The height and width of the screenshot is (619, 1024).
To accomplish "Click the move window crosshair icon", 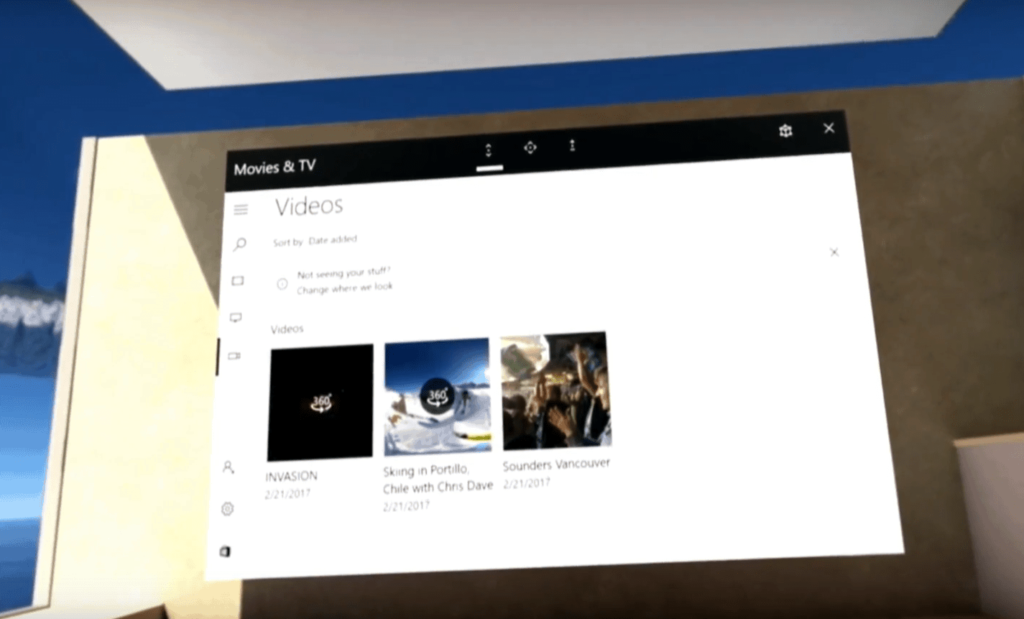I will click(530, 148).
